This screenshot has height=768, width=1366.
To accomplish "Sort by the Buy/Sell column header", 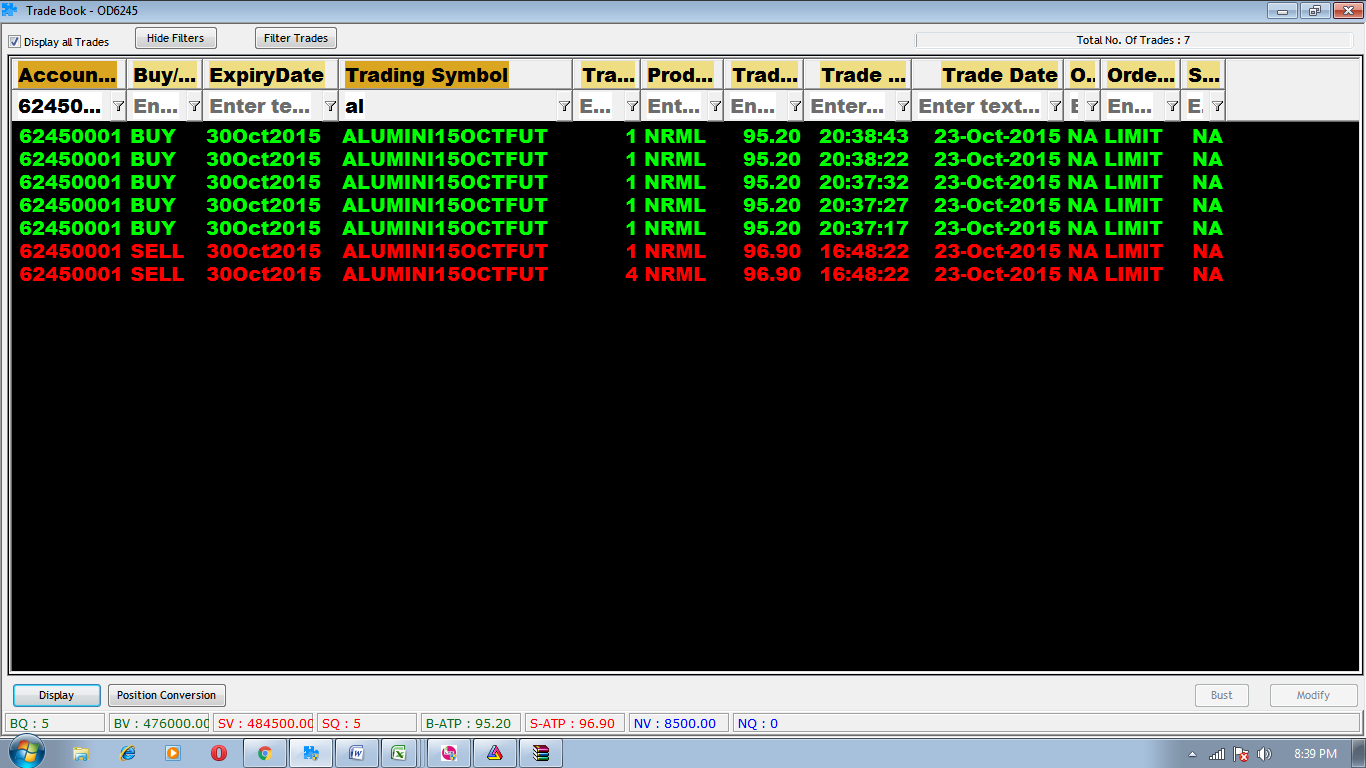I will tap(165, 75).
